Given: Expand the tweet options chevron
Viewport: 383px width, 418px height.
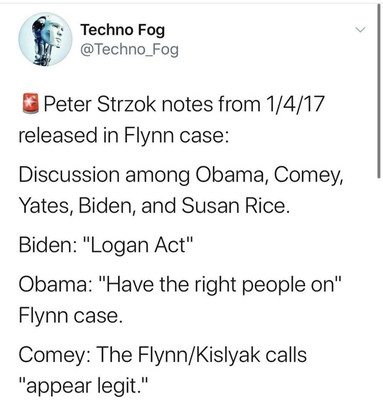Looking at the screenshot, I should [x=360, y=30].
